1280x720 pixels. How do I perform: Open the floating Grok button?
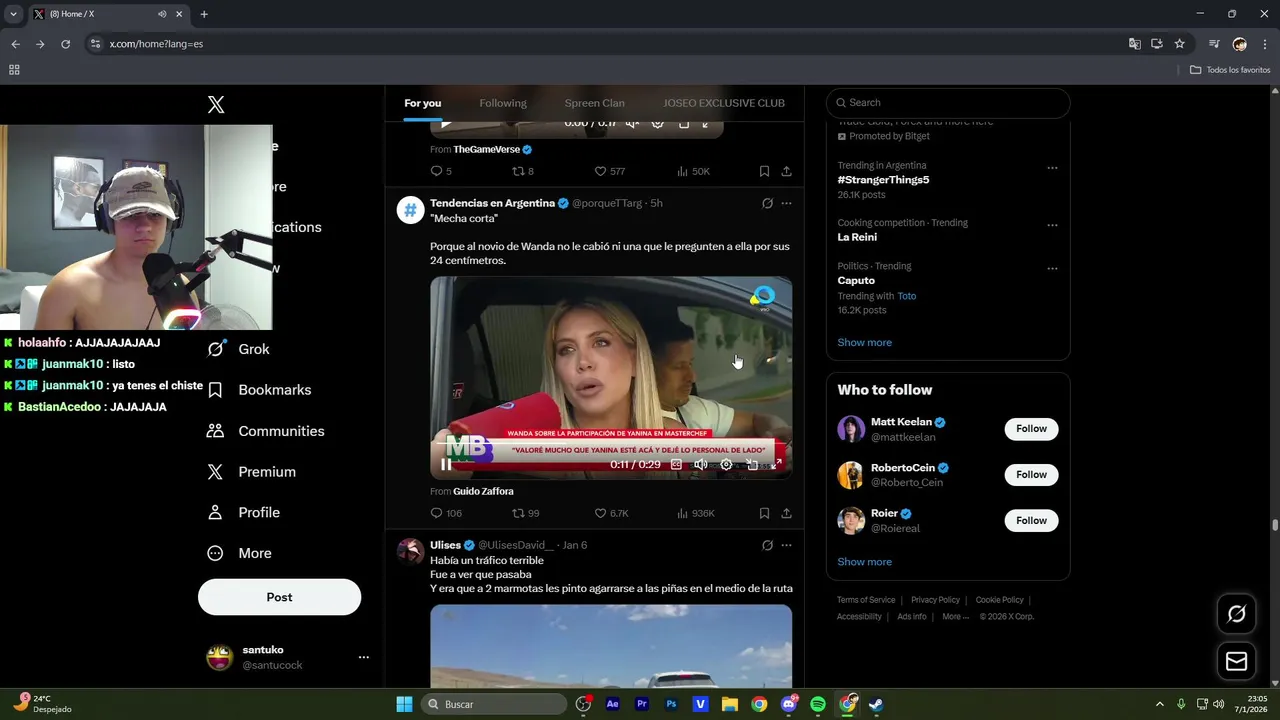[1236, 614]
